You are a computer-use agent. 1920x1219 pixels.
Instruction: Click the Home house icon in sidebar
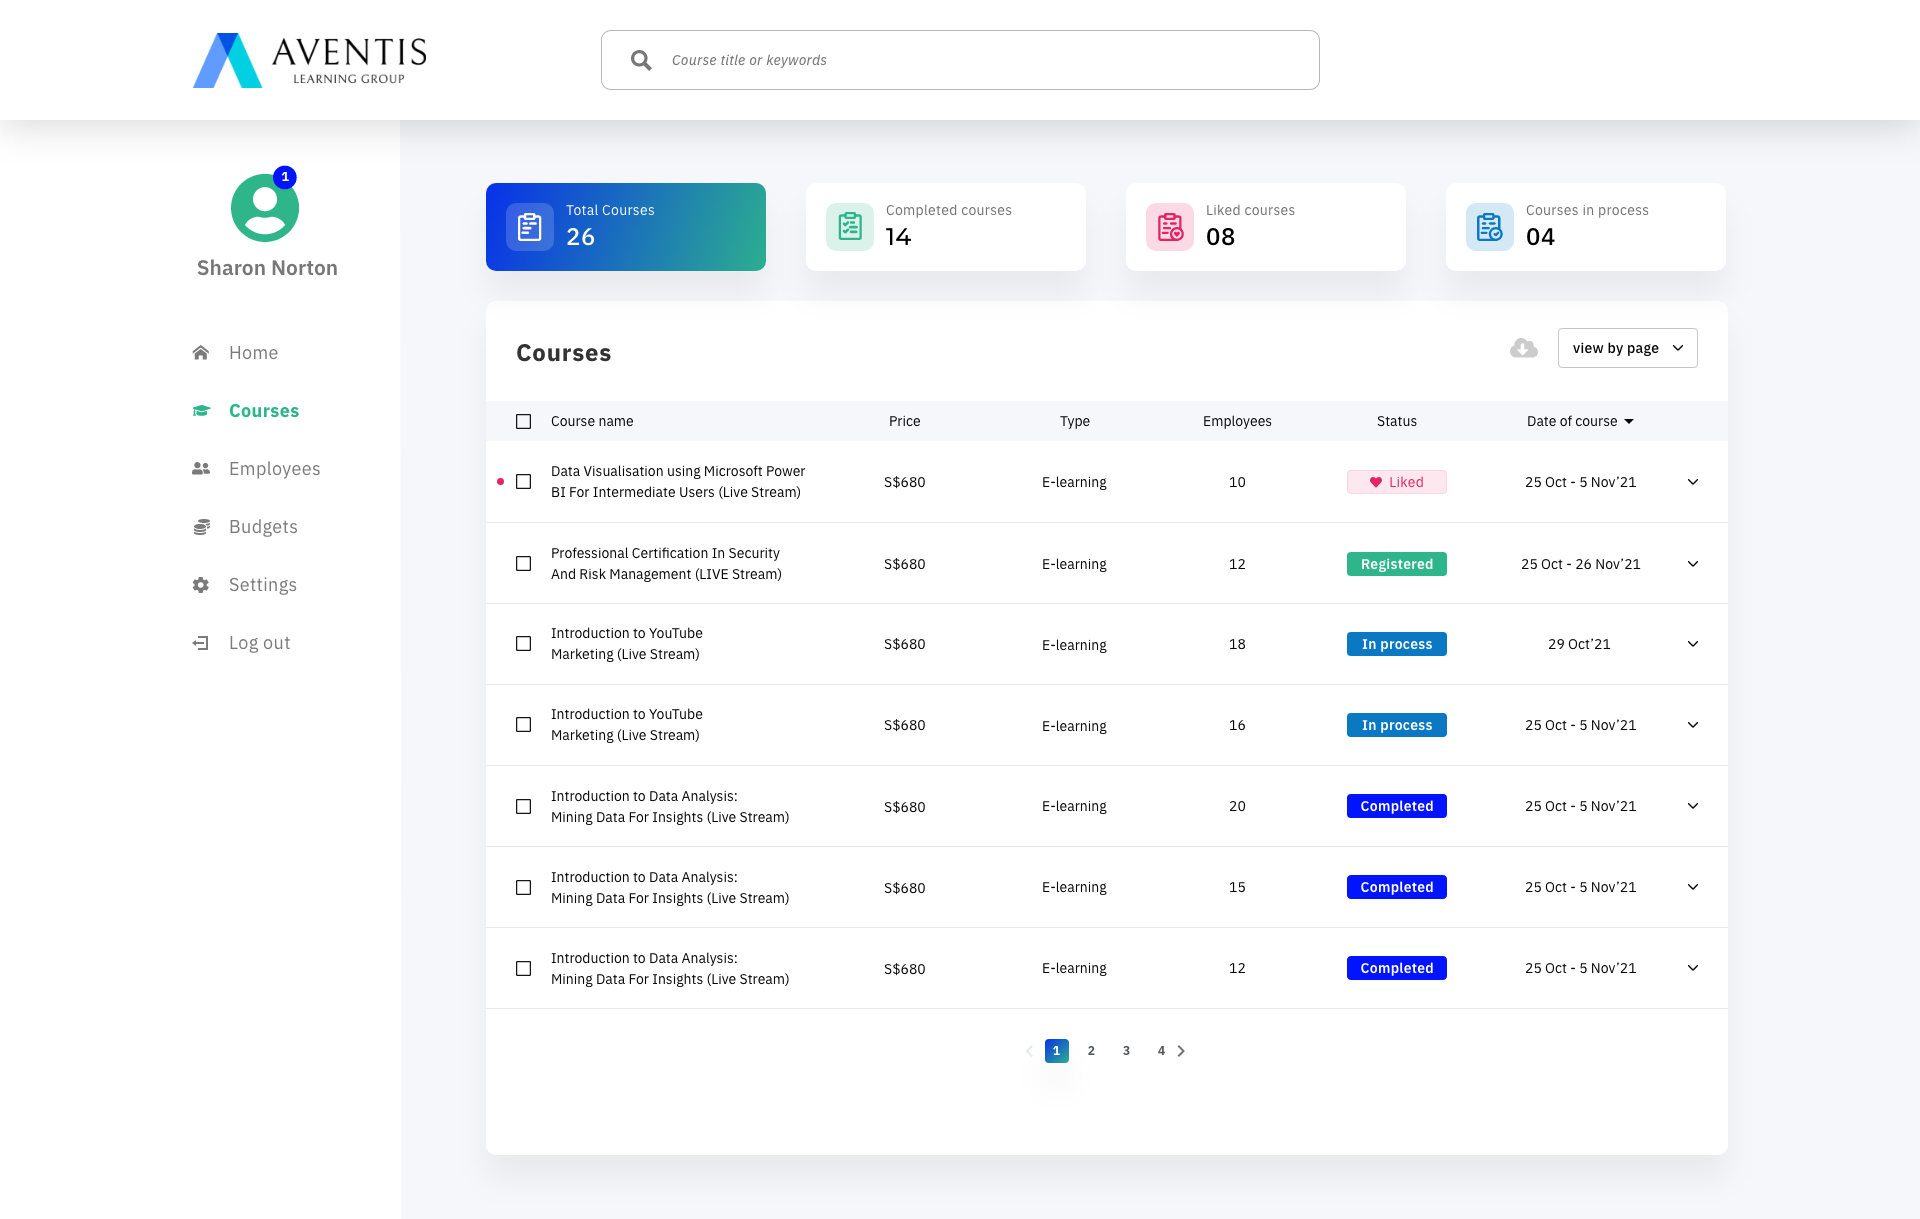201,352
